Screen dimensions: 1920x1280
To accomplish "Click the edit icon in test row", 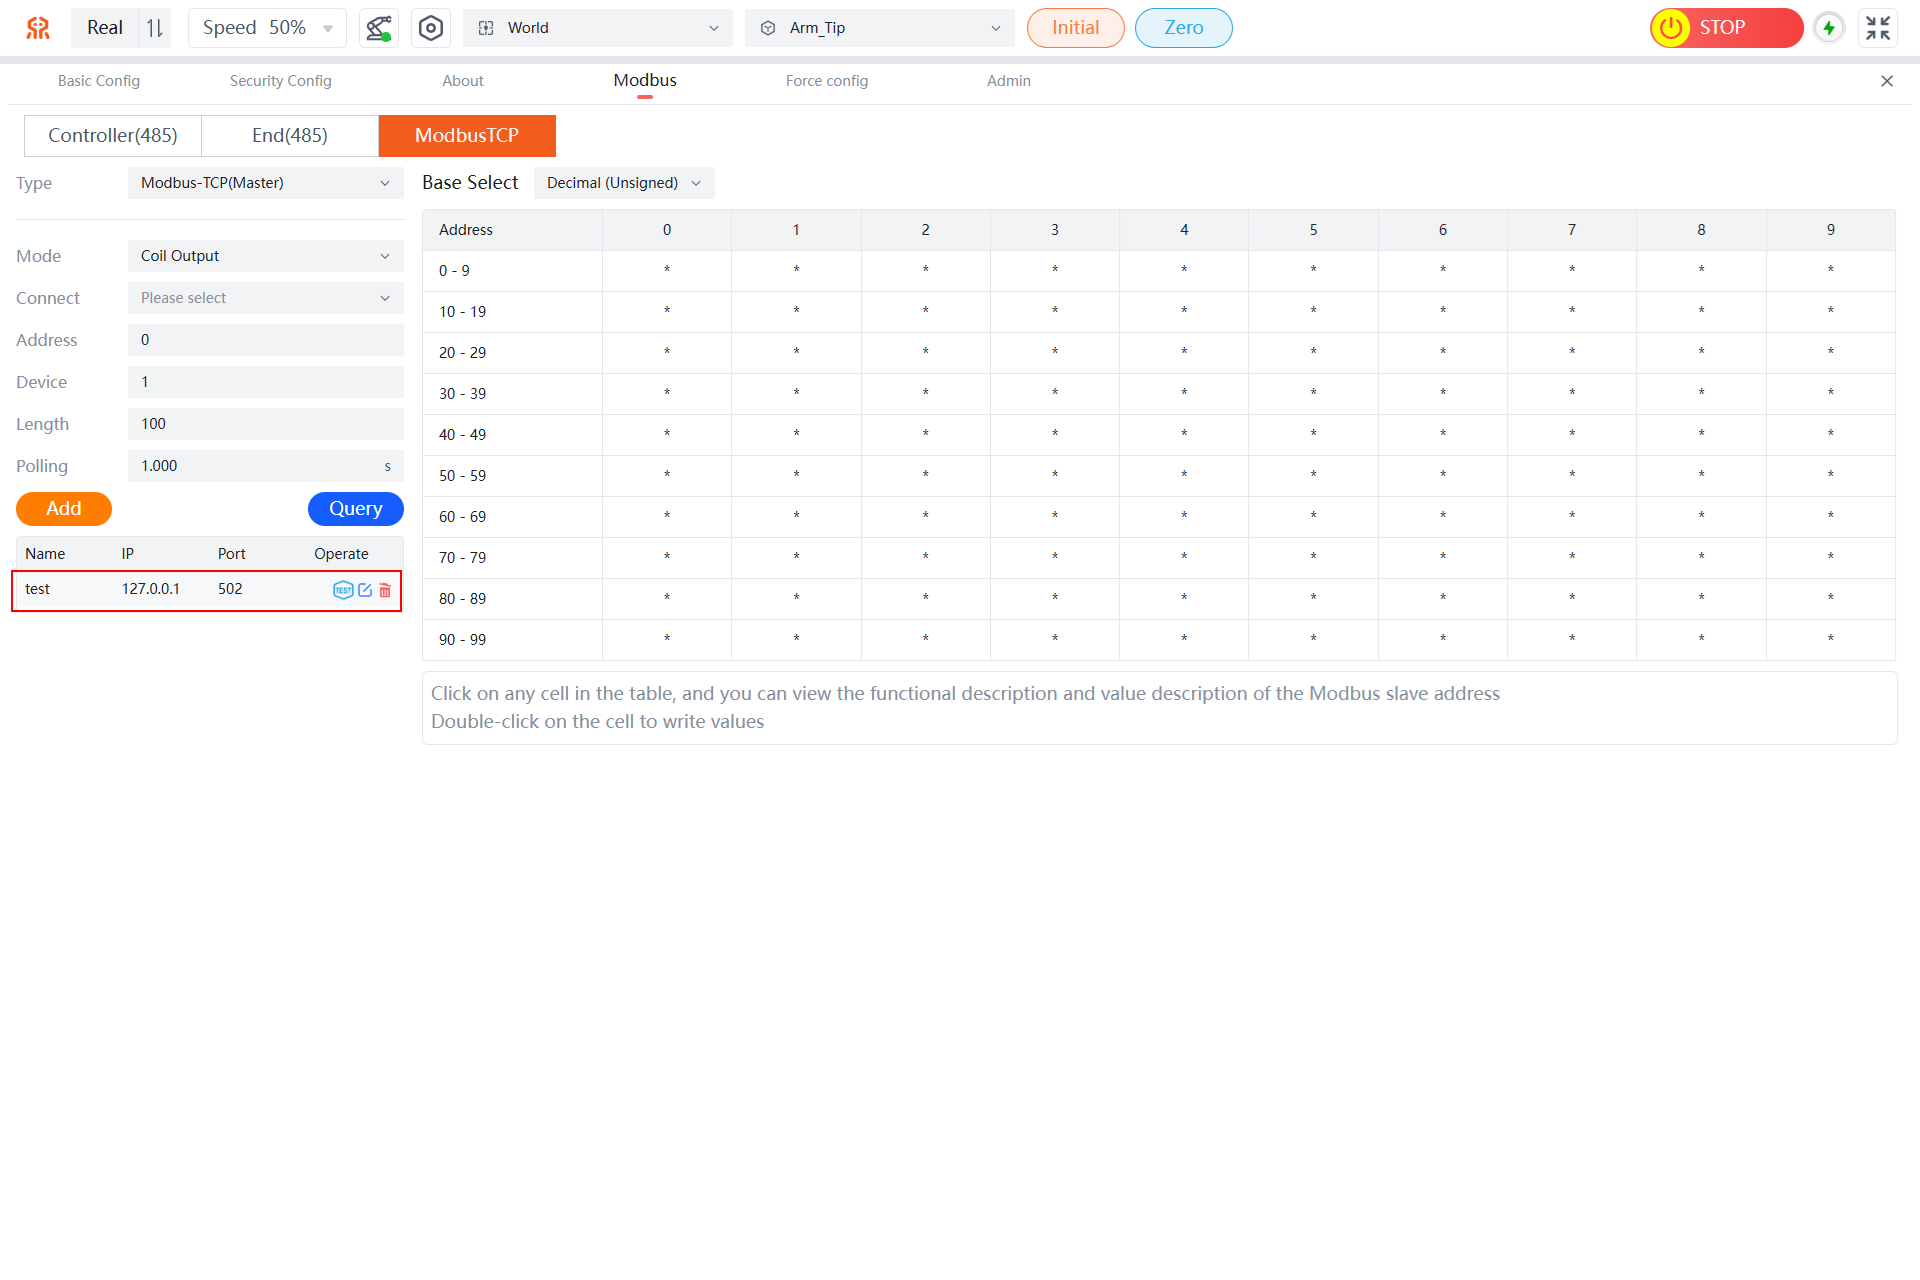I will (x=365, y=590).
